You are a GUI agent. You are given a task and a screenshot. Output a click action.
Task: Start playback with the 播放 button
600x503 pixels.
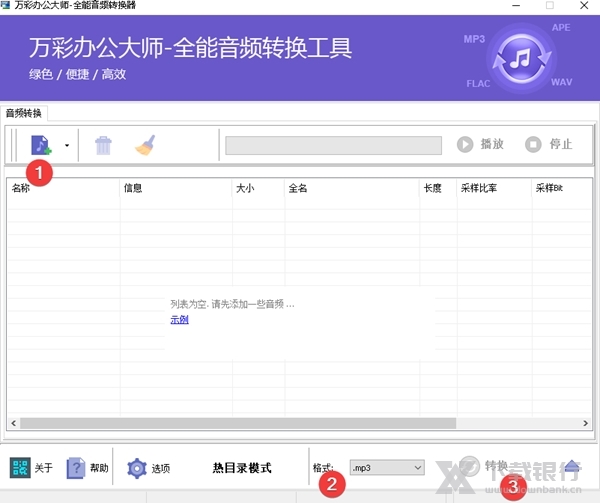480,144
